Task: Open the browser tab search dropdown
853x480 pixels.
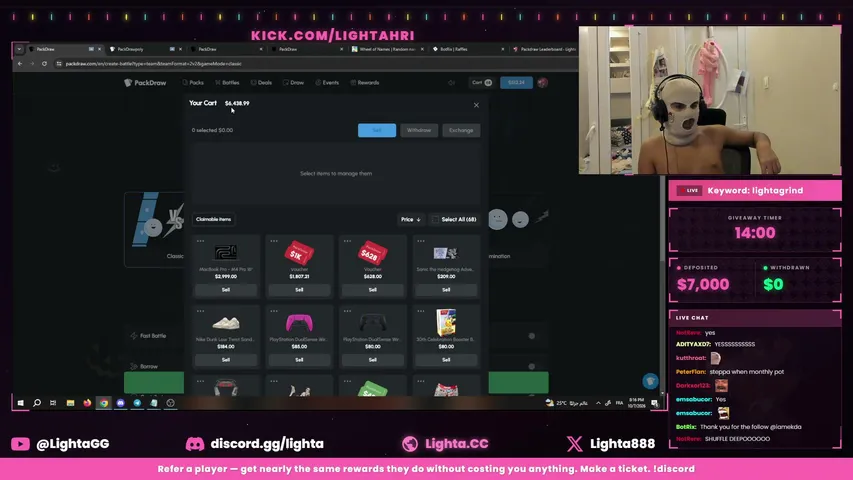Action: [19, 49]
